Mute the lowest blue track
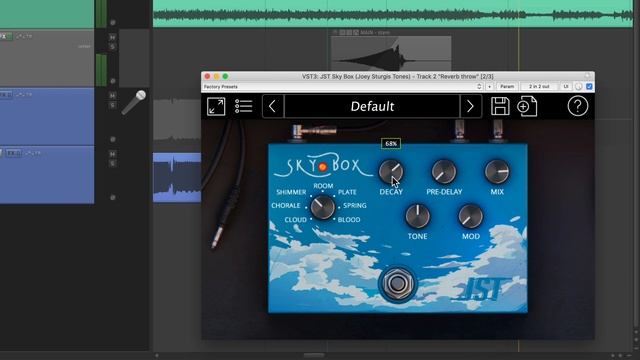This screenshot has height=360, width=640. (112, 154)
